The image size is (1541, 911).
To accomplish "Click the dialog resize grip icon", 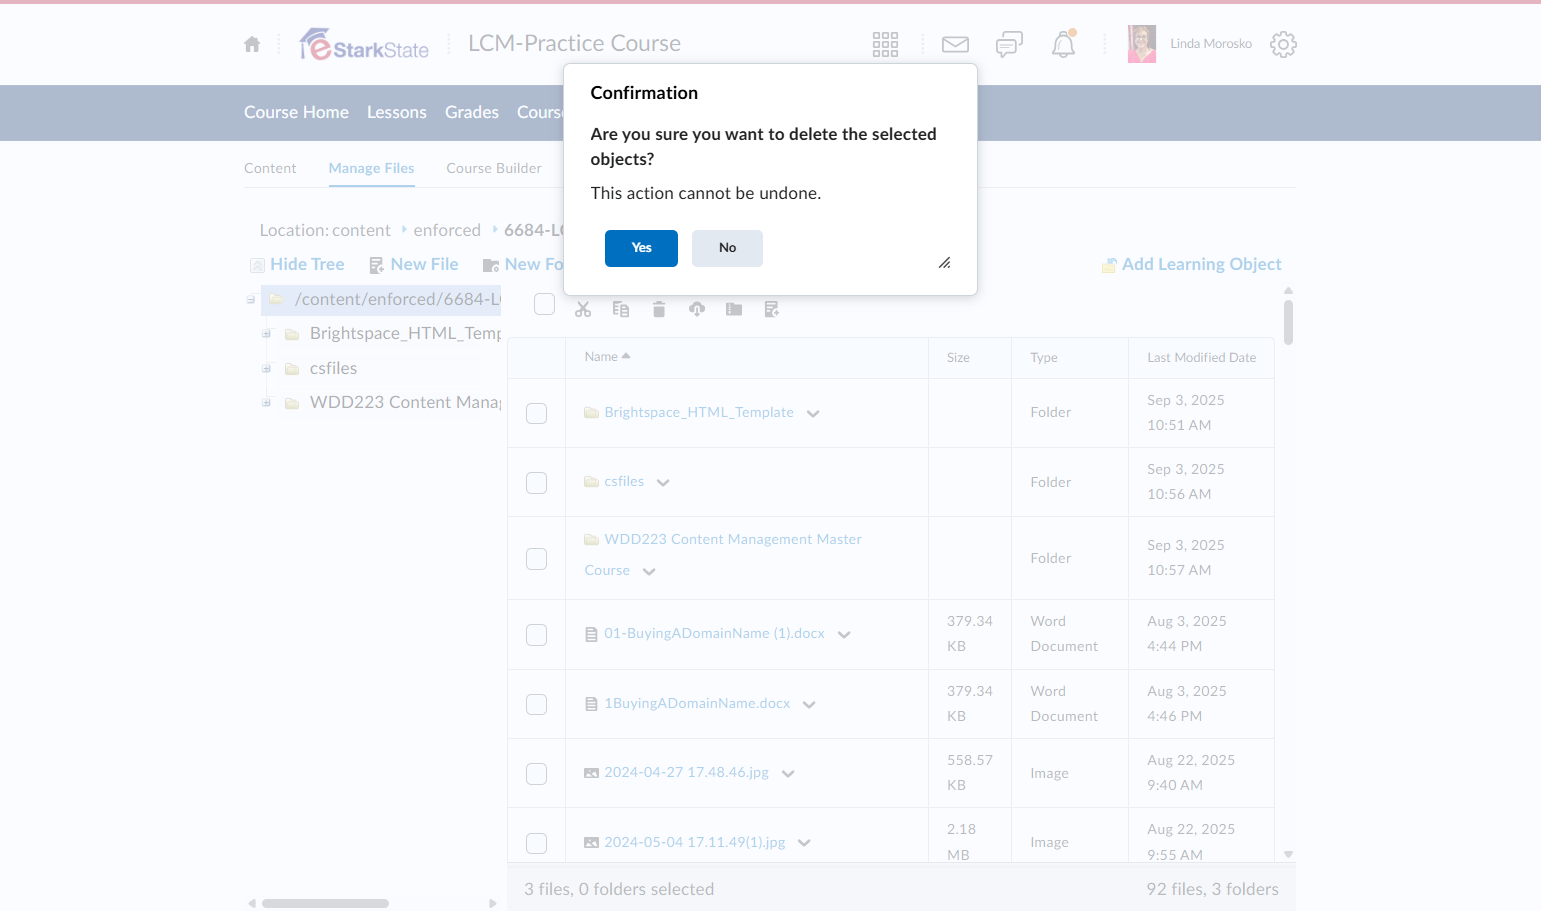I will [944, 263].
